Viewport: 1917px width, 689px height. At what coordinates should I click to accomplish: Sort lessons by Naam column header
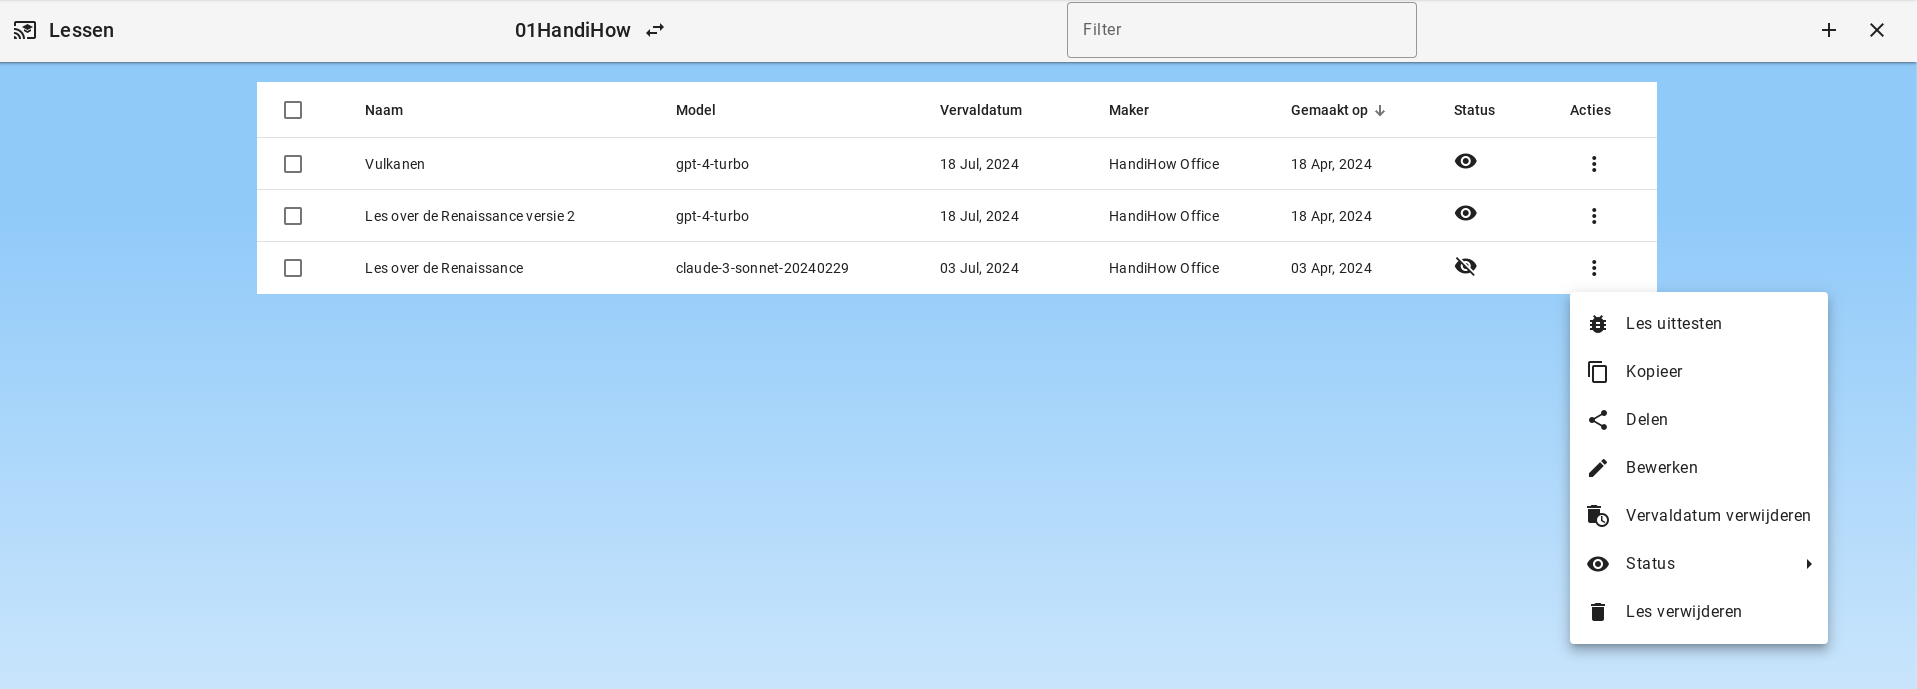coord(384,110)
